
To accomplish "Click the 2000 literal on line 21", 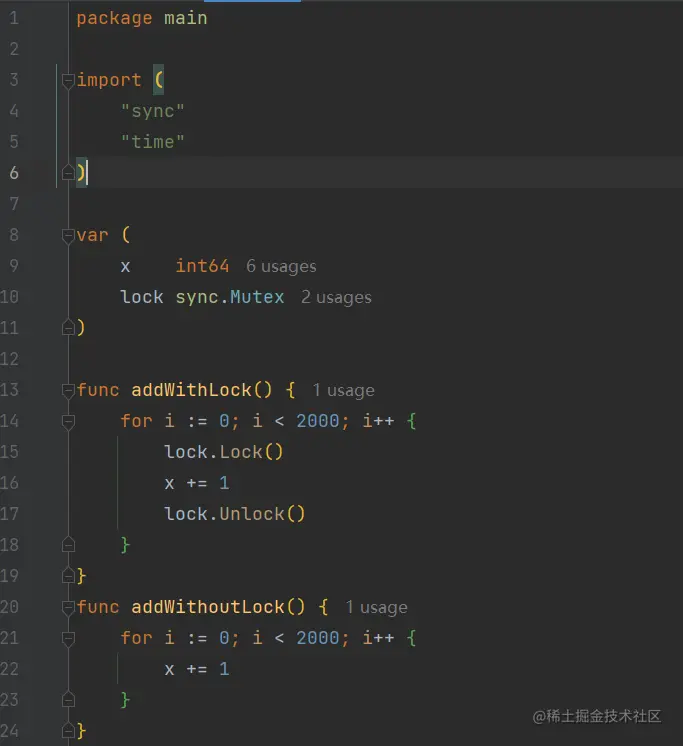I will point(318,638).
